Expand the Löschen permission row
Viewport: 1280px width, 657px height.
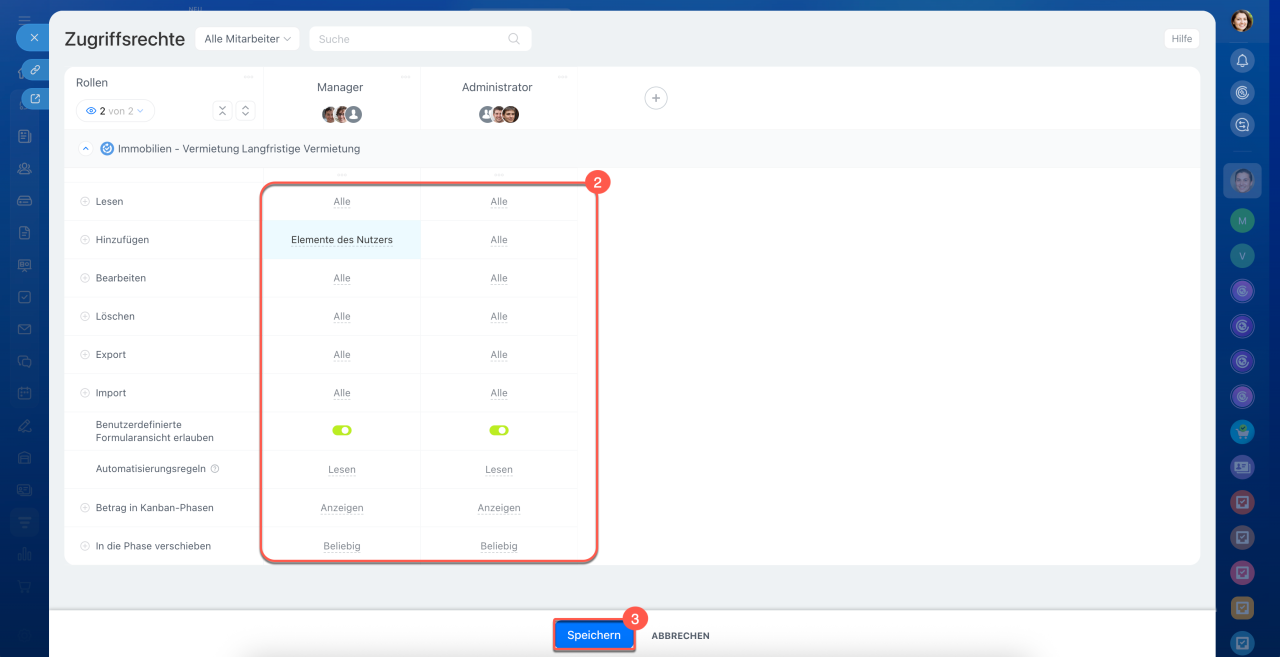pyautogui.click(x=85, y=316)
